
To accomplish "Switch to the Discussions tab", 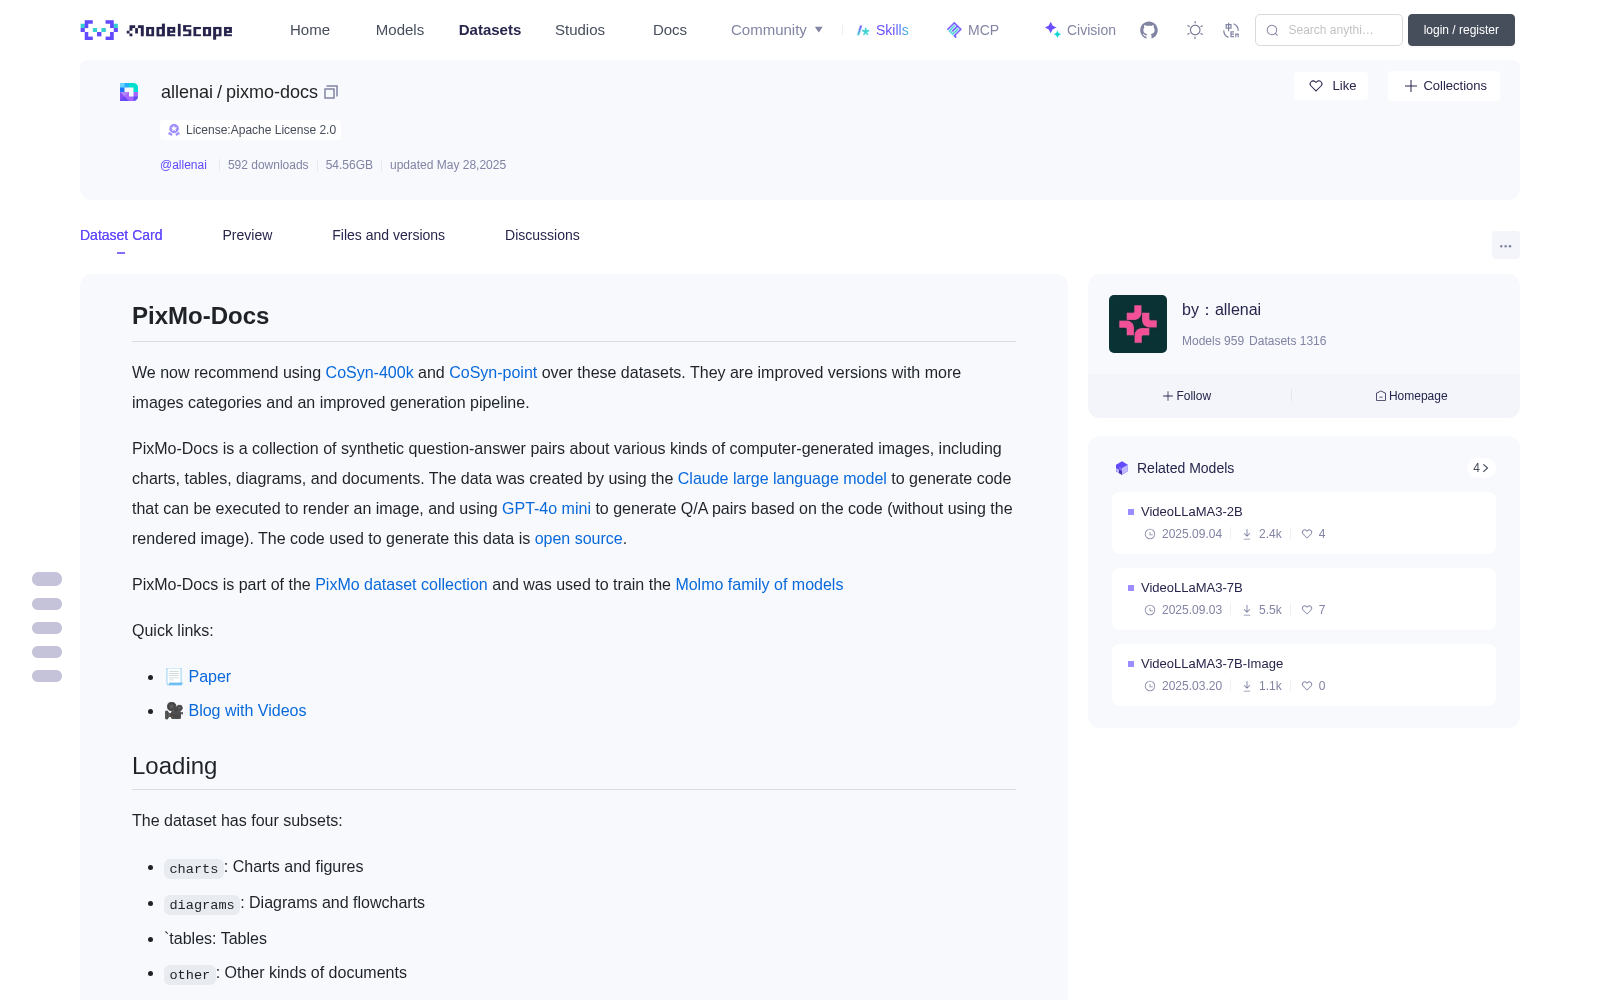I will point(542,235).
